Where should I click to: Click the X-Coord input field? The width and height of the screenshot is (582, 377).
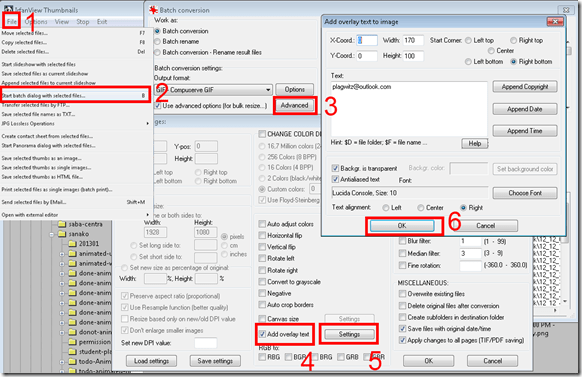click(367, 40)
